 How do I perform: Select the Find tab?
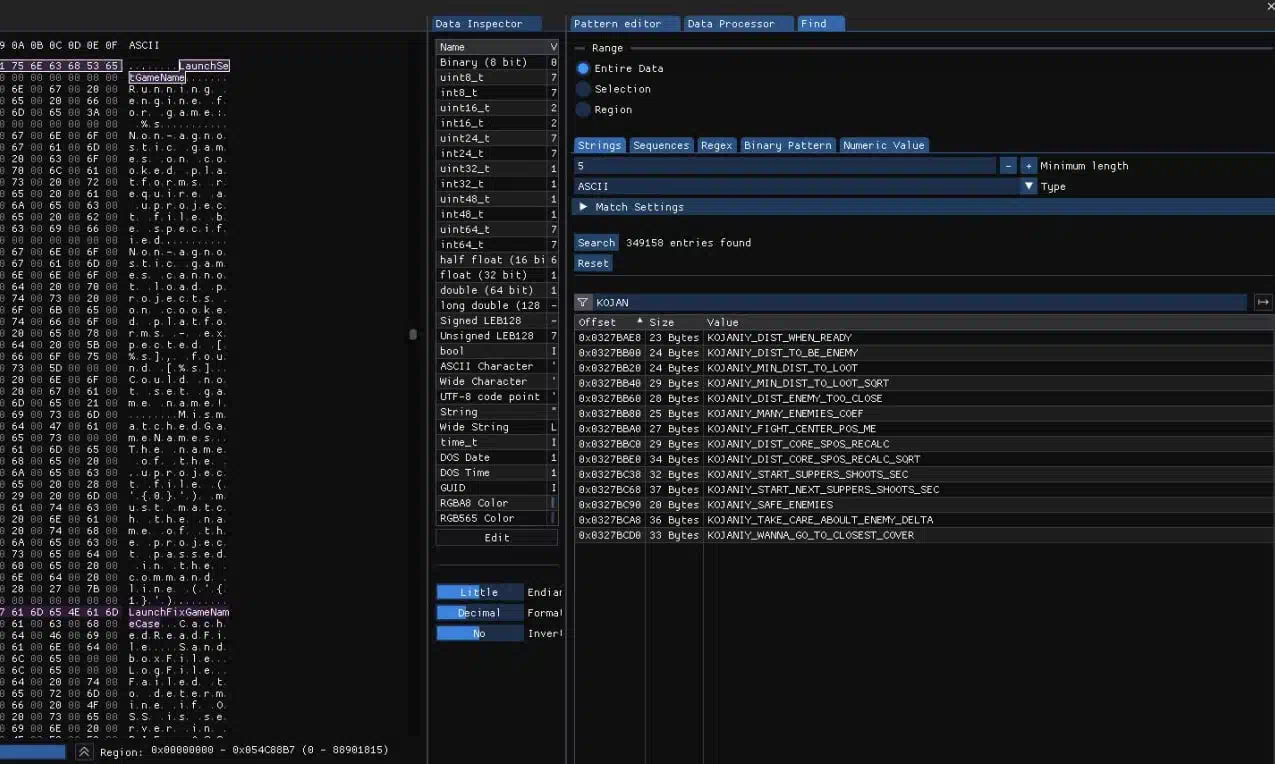[820, 24]
